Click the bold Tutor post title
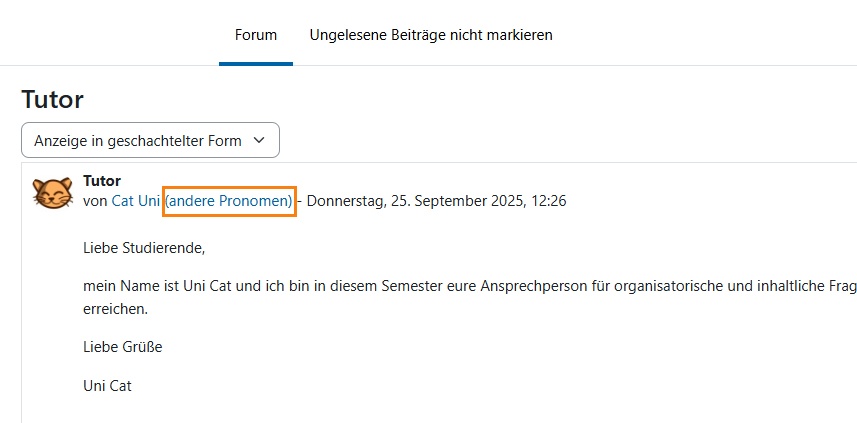The image size is (857, 423). (102, 181)
